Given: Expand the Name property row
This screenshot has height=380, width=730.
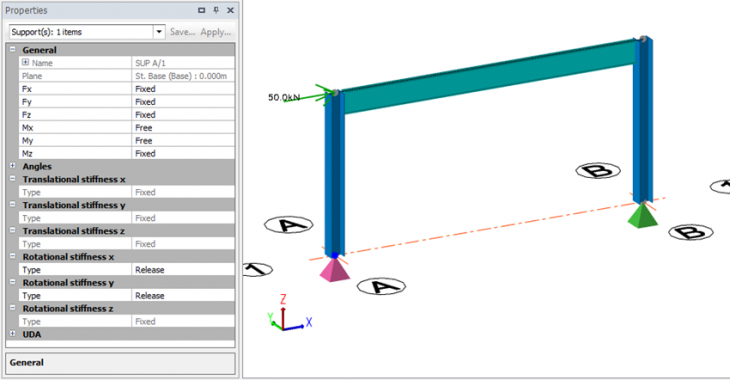Looking at the screenshot, I should 26,62.
